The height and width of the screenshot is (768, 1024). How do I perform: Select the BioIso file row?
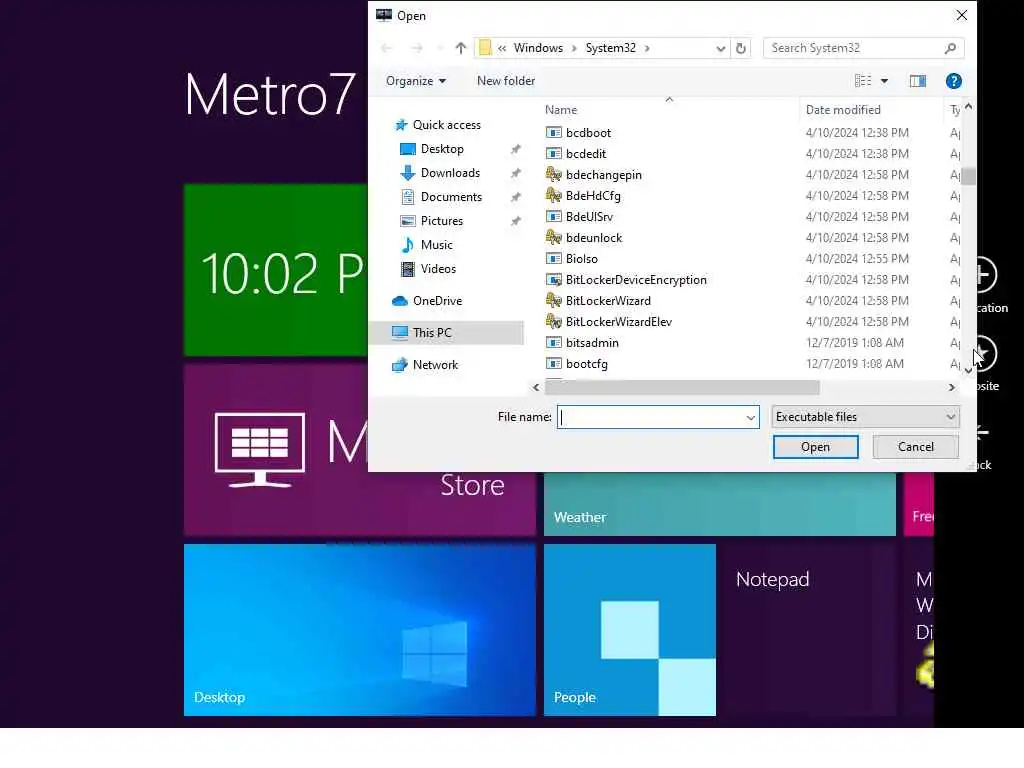click(751, 259)
